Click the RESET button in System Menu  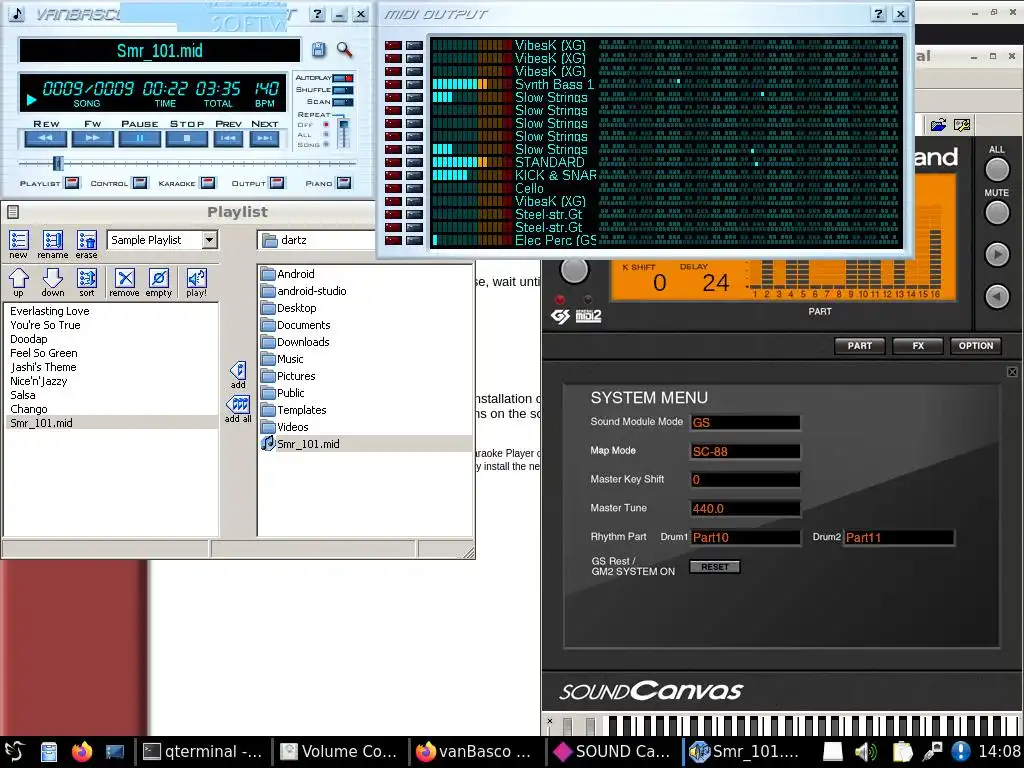(x=714, y=567)
